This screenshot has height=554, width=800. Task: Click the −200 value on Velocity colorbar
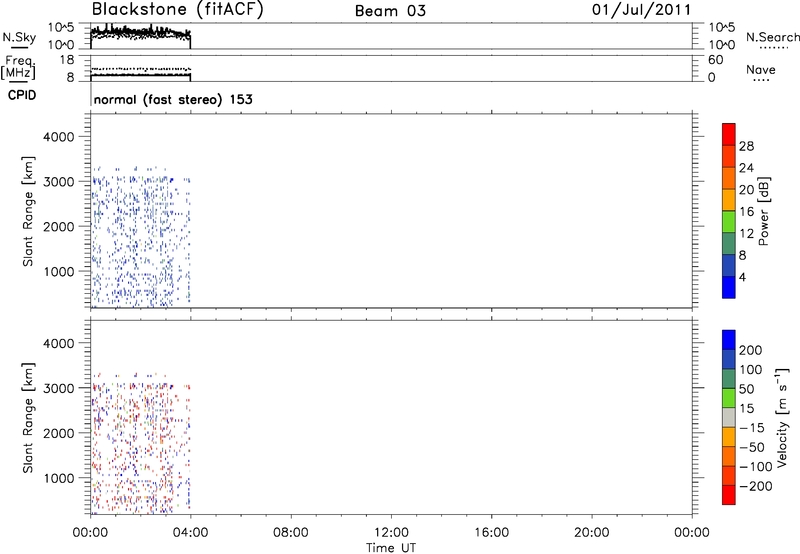point(756,486)
